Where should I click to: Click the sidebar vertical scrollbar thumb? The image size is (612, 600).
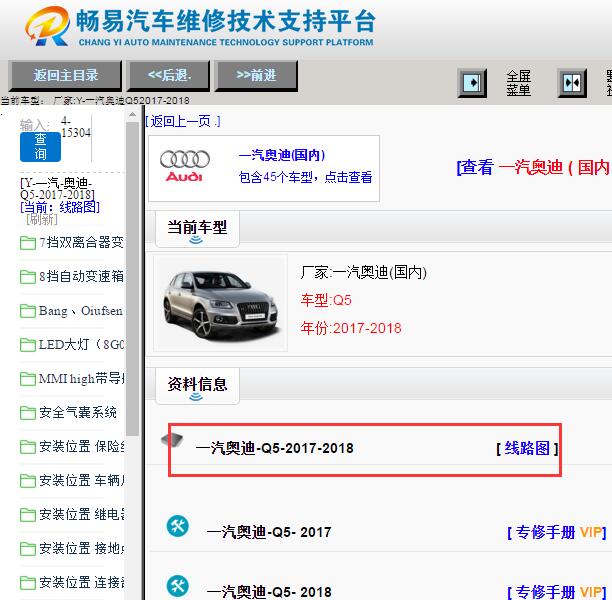coord(132,279)
